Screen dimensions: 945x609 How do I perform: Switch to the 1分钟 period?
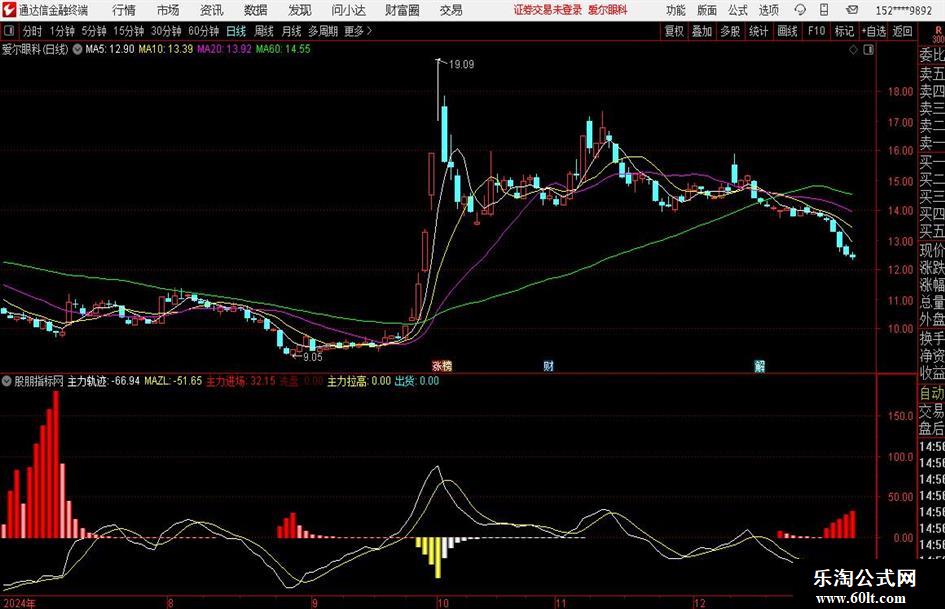click(61, 31)
